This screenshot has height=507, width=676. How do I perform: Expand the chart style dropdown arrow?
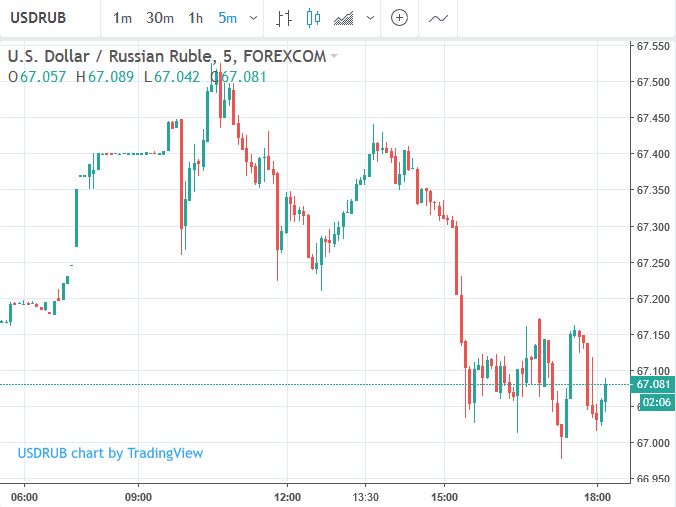[x=370, y=18]
